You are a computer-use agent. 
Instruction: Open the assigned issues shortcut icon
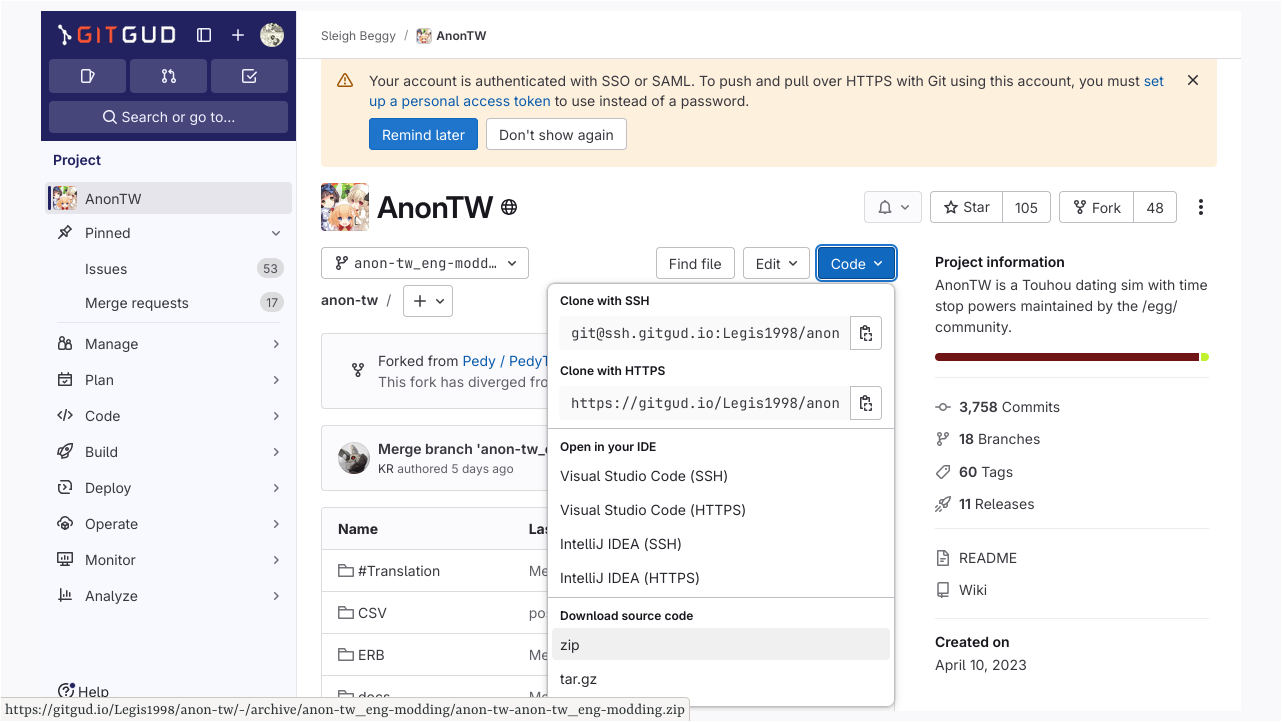[x=87, y=76]
